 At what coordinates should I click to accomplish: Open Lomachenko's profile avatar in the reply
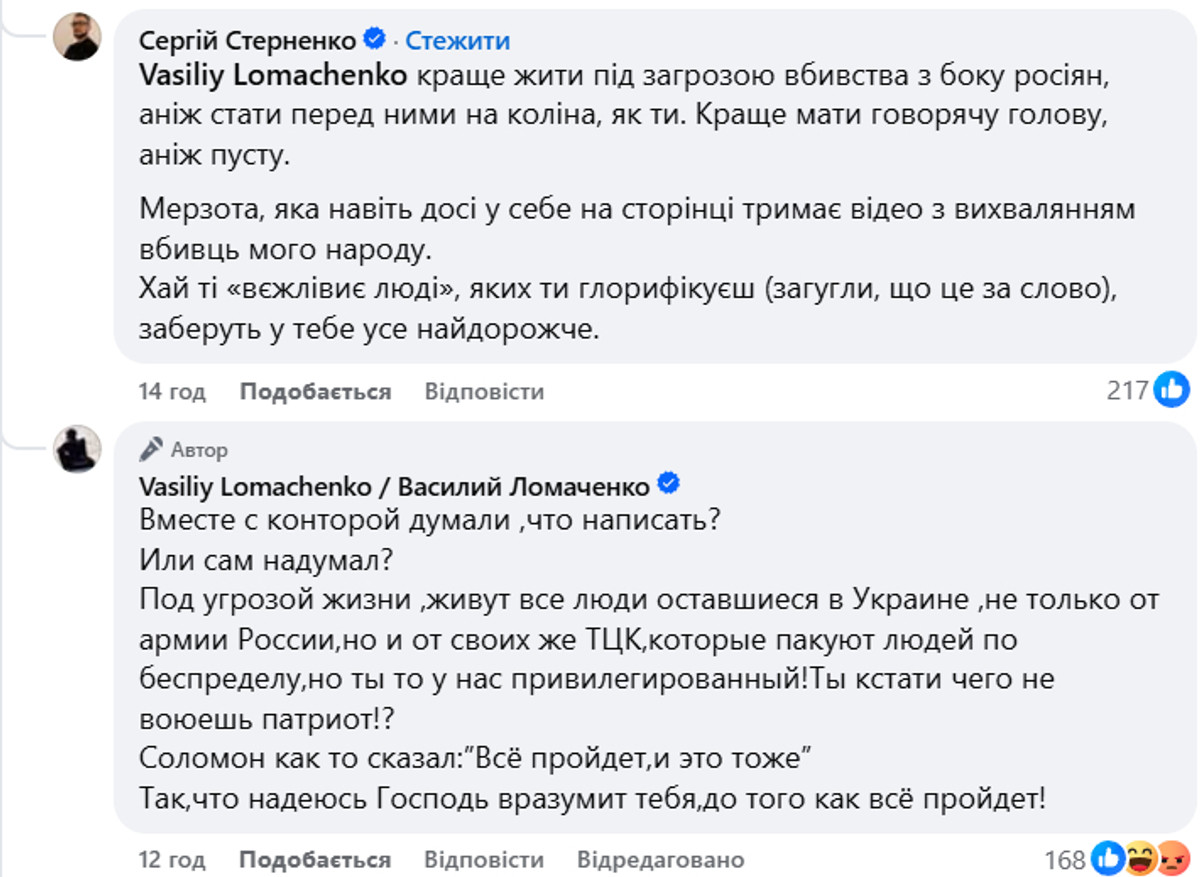coord(77,449)
